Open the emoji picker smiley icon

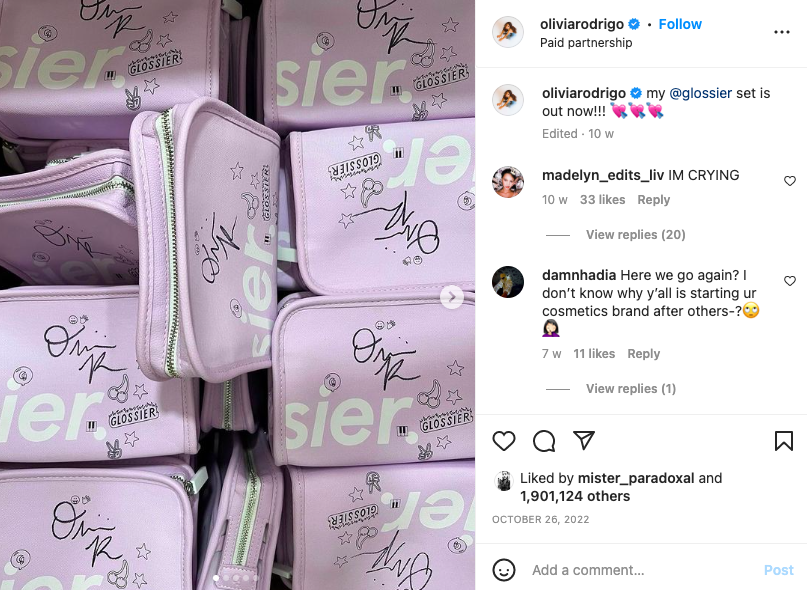point(503,570)
